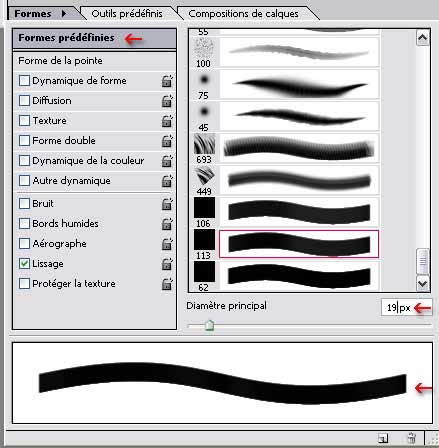Enable the Bords humides checkbox
Image resolution: width=439 pixels, height=448 pixels.
tap(24, 224)
